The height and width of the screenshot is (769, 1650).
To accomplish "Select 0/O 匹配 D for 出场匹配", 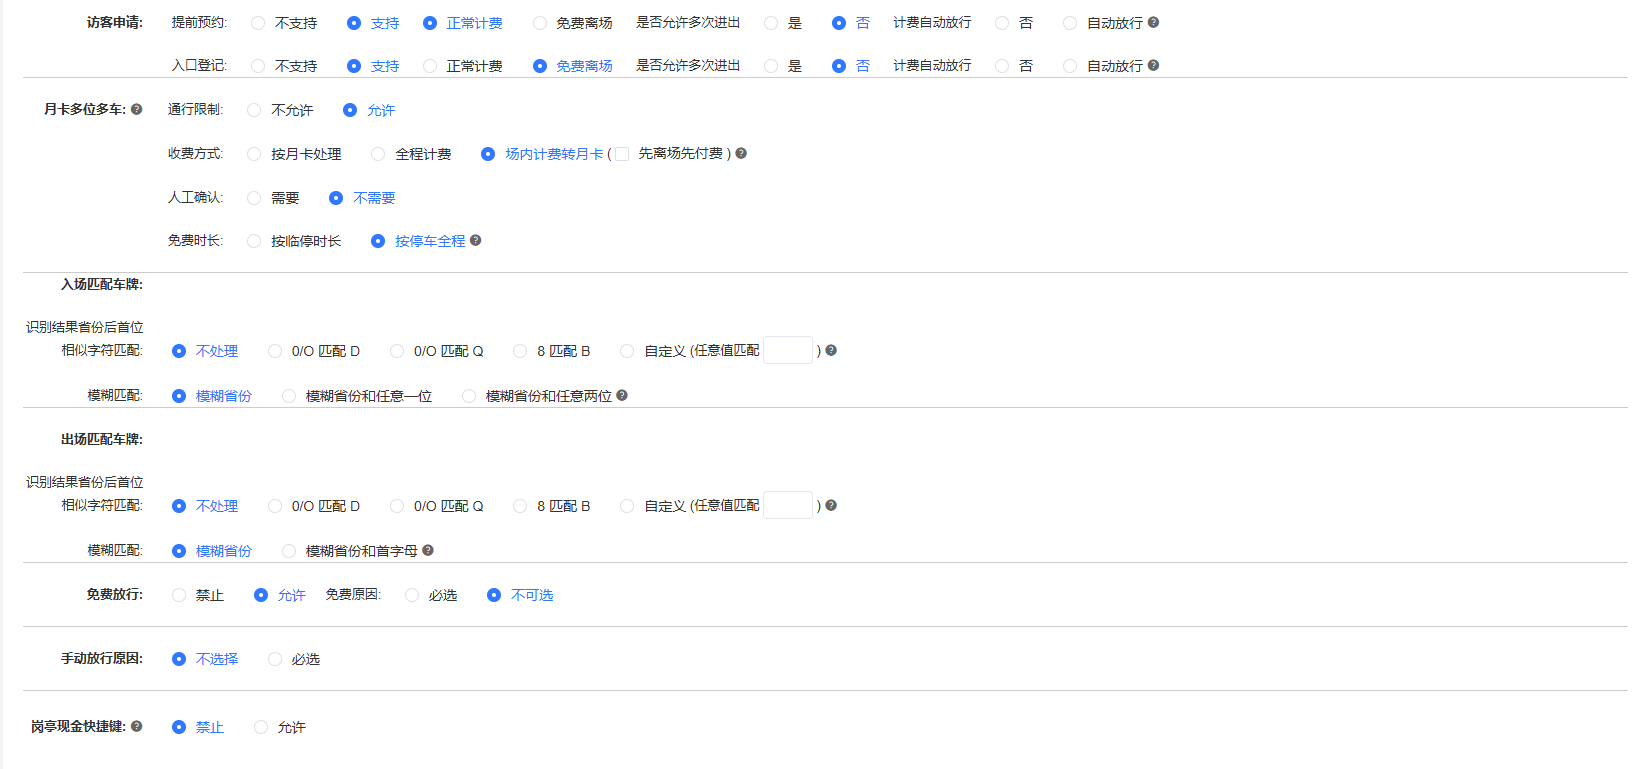I will tap(275, 506).
